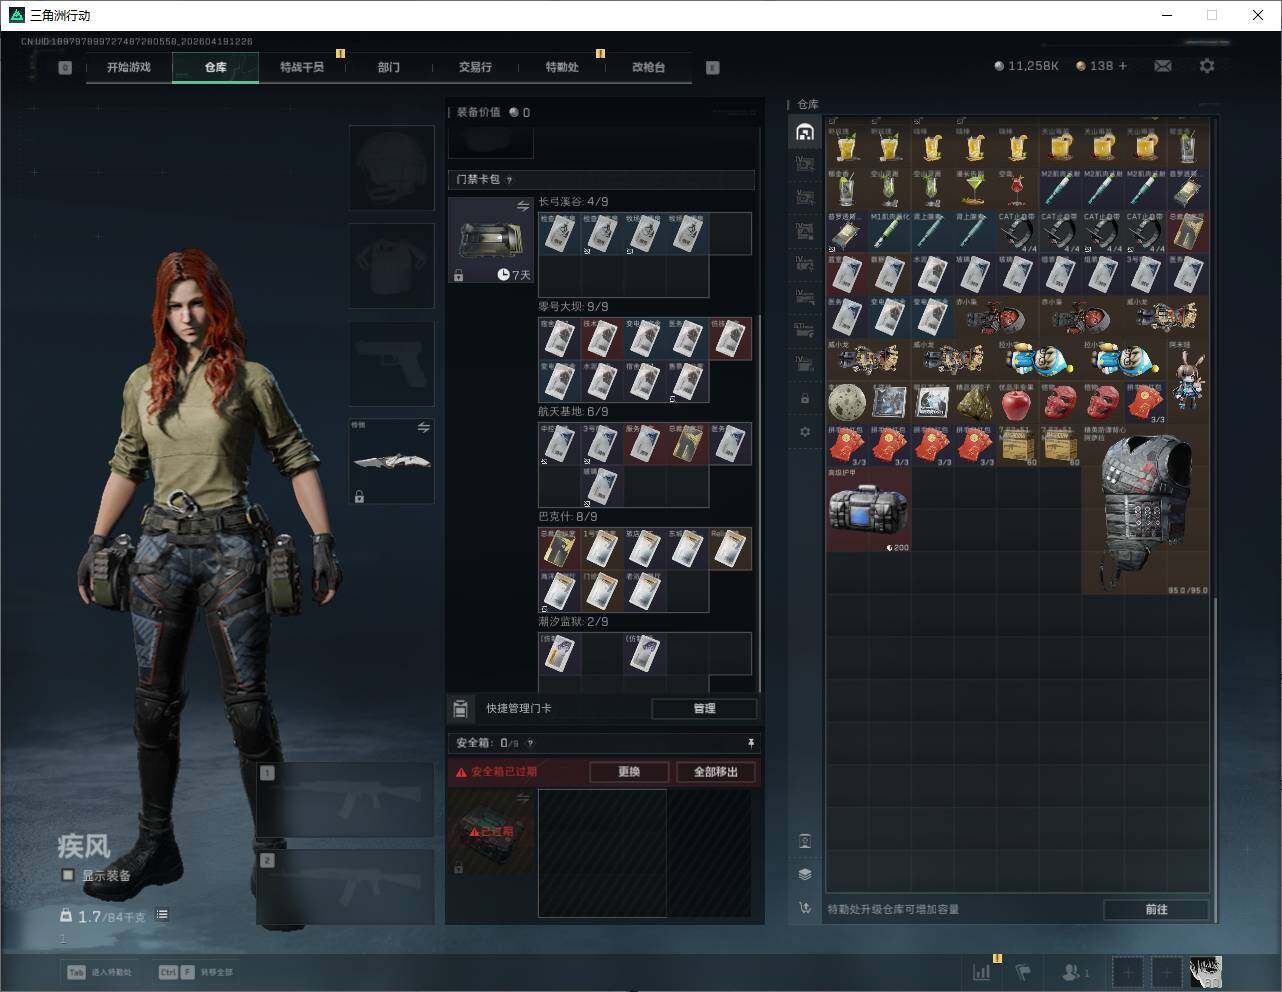Click the 更换 safe box button
Image resolution: width=1282 pixels, height=992 pixels.
pyautogui.click(x=628, y=772)
